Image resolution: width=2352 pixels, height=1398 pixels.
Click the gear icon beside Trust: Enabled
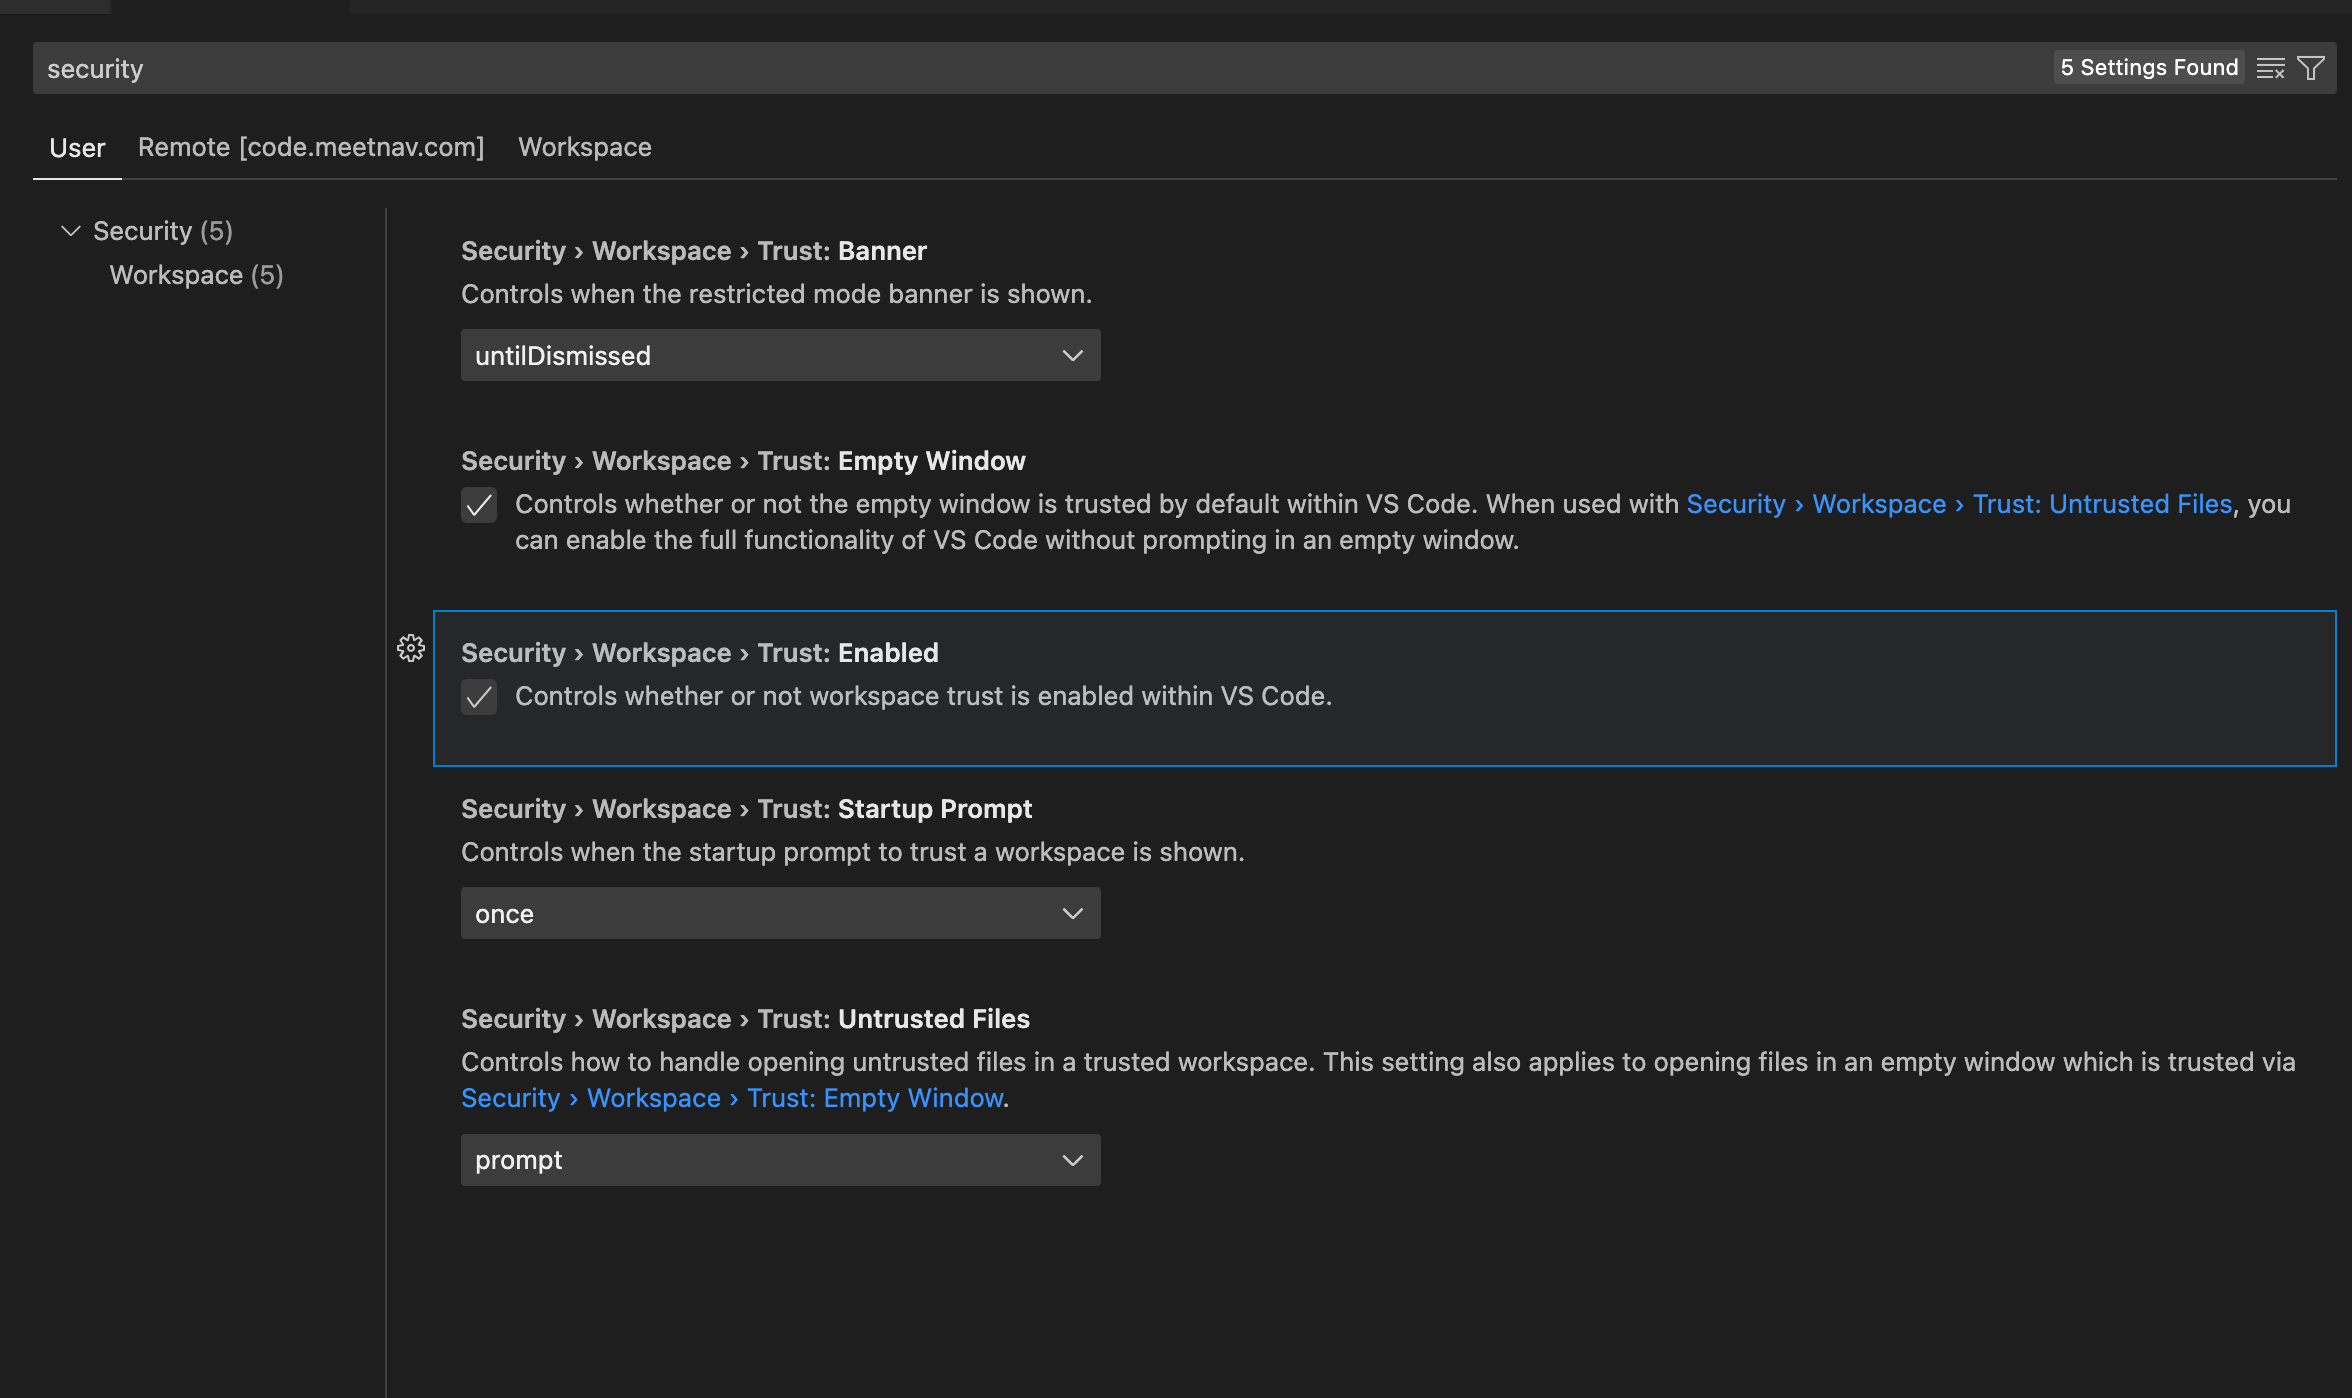[411, 648]
